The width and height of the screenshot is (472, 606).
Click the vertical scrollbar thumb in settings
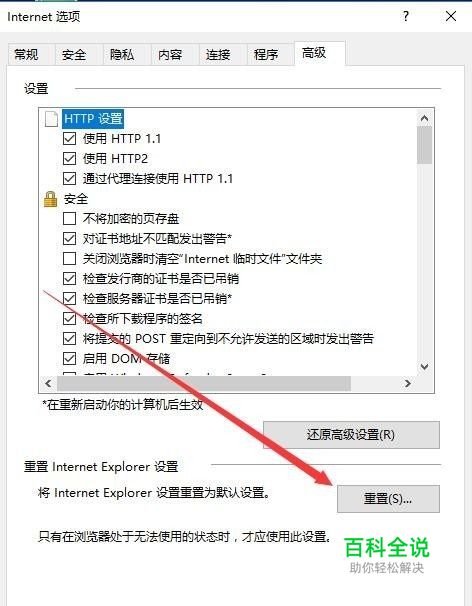pos(424,145)
